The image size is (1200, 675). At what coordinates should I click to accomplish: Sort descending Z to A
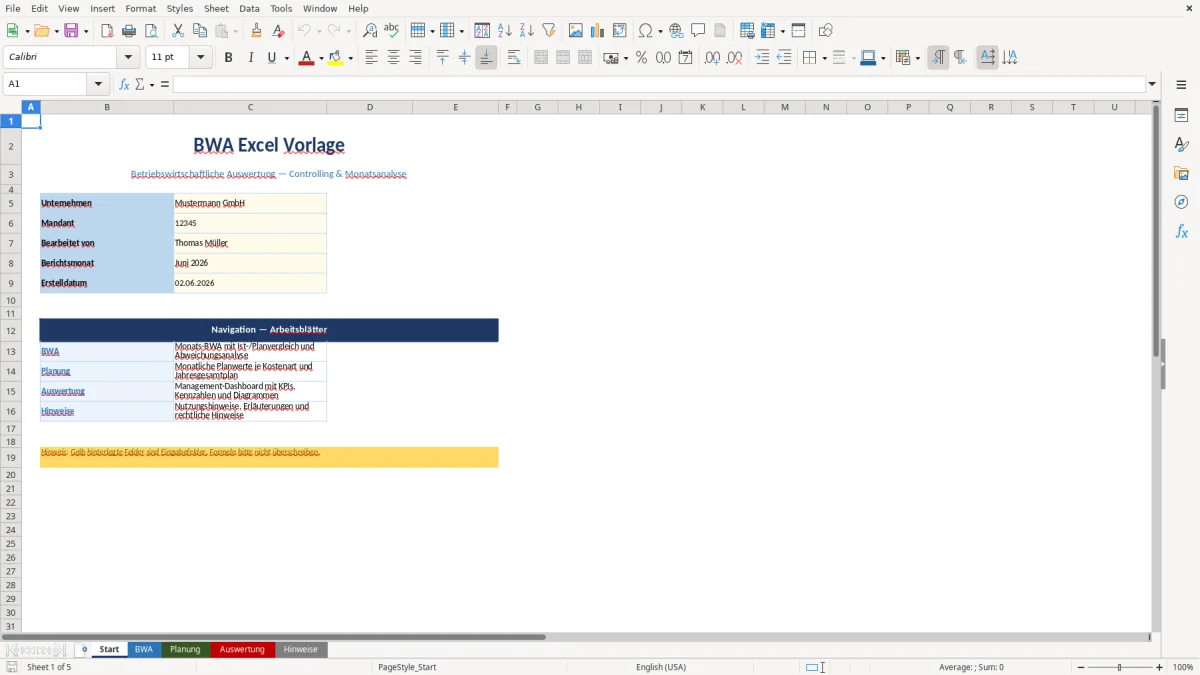(527, 31)
